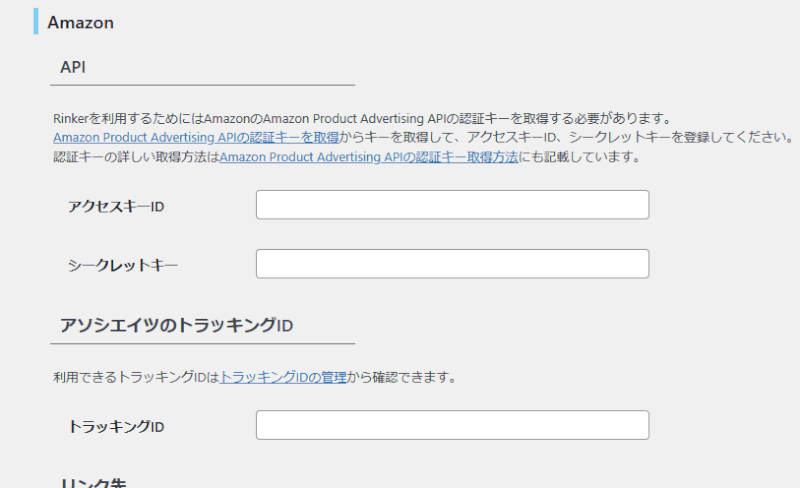Click the シークレットキー label
800x488 pixels.
[123, 265]
